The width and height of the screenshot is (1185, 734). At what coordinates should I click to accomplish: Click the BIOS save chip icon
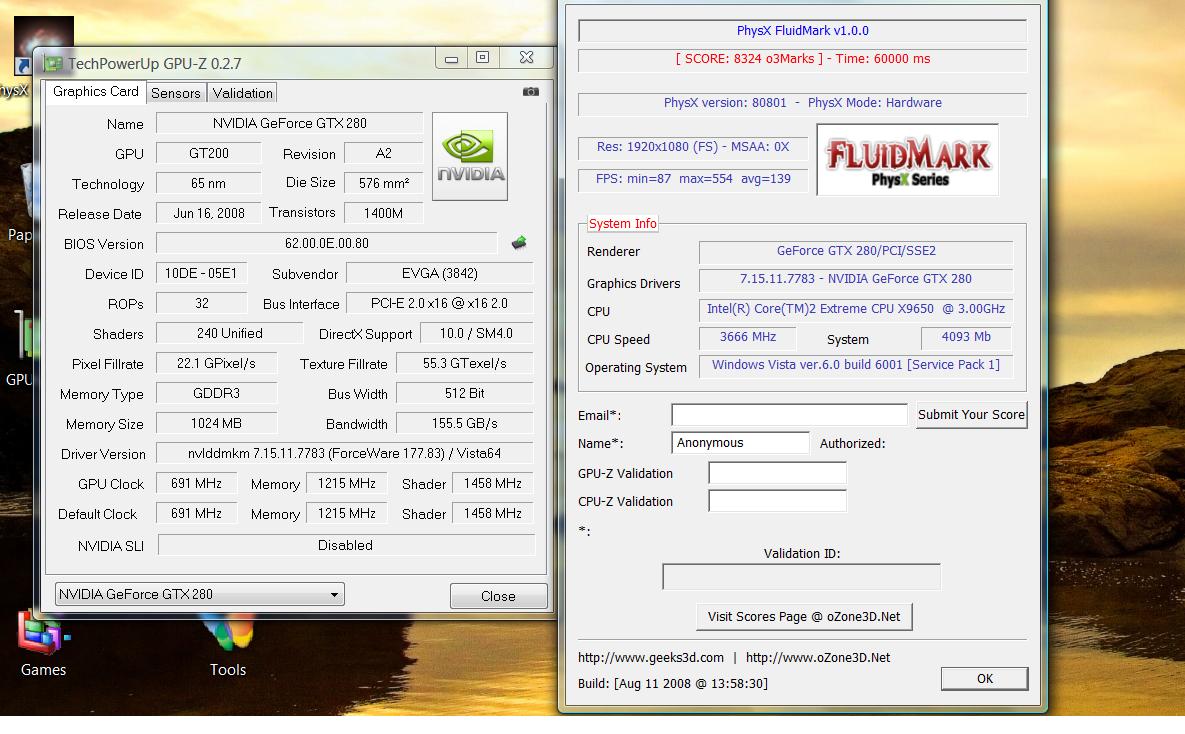[519, 243]
